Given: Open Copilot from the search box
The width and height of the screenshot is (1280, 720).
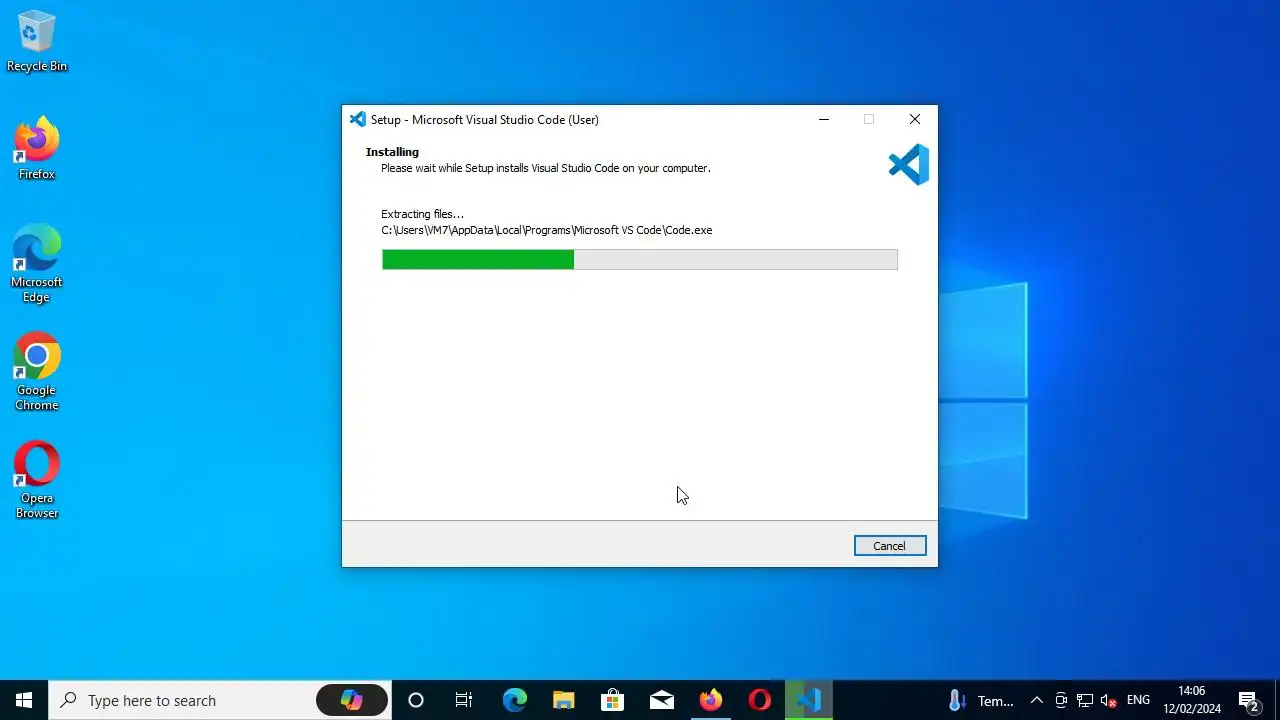Looking at the screenshot, I should point(351,700).
